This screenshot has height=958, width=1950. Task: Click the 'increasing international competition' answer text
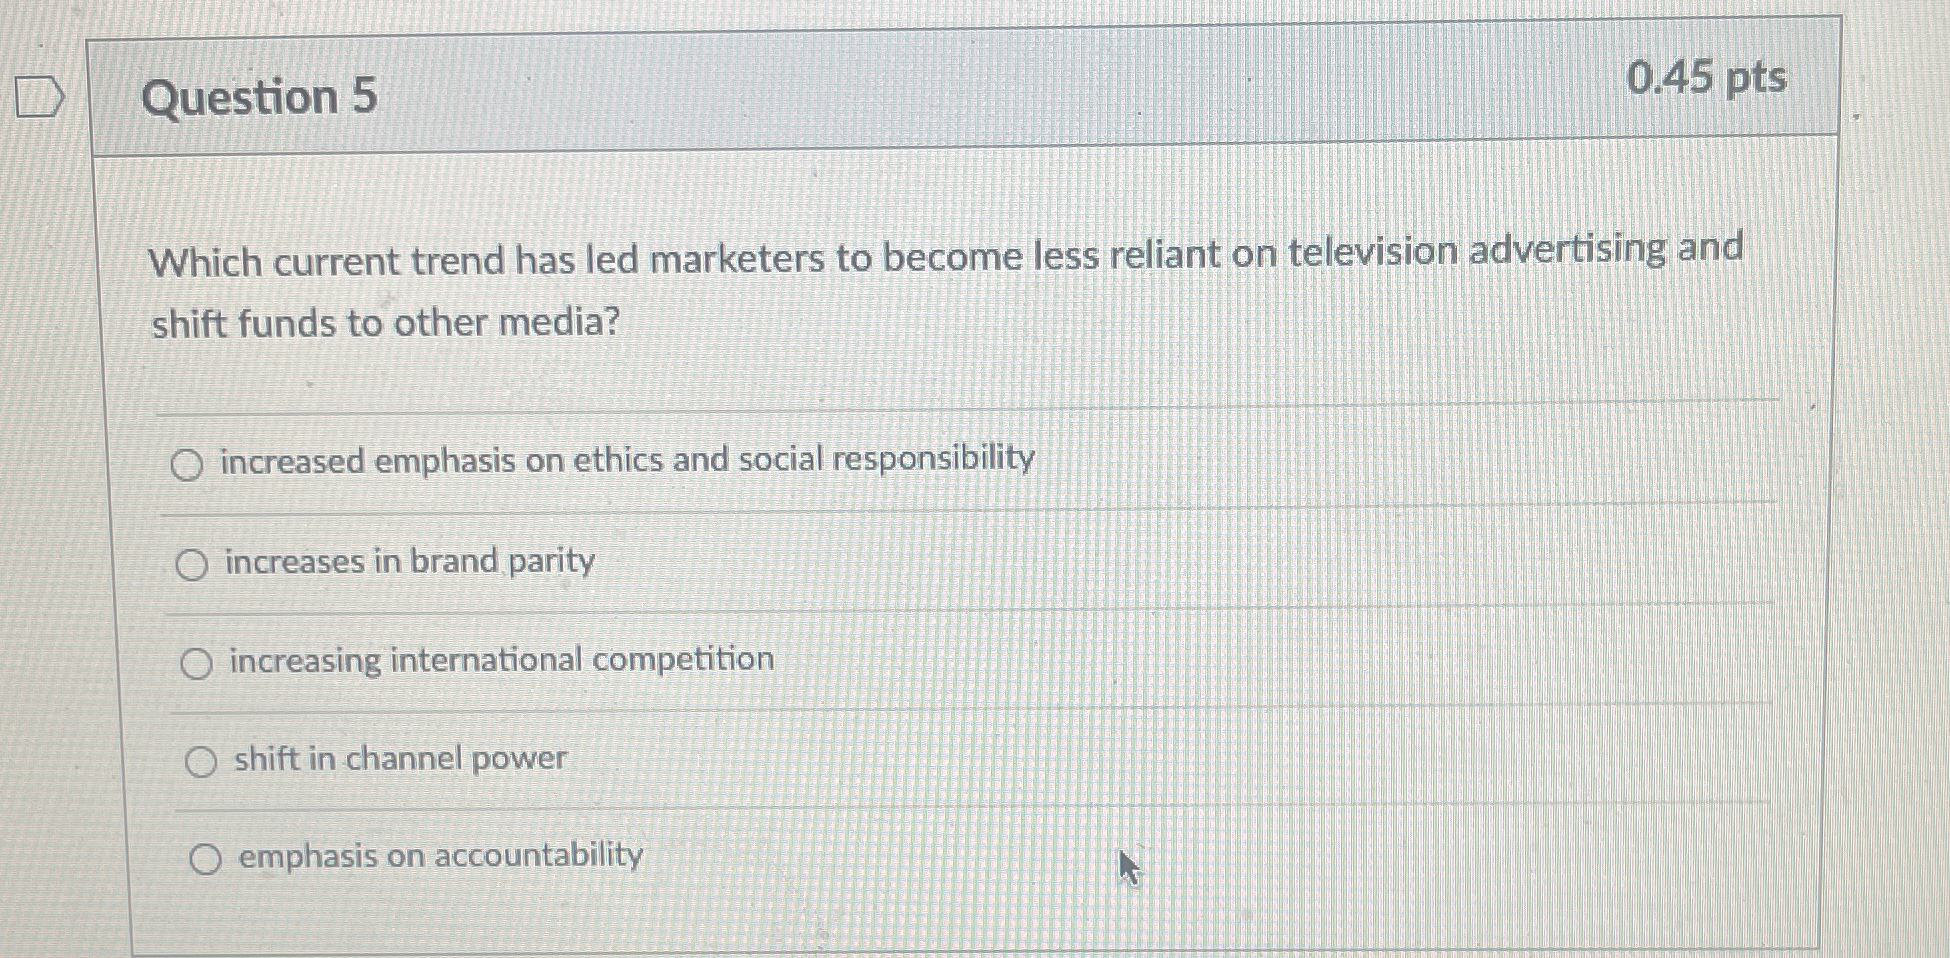(x=498, y=660)
